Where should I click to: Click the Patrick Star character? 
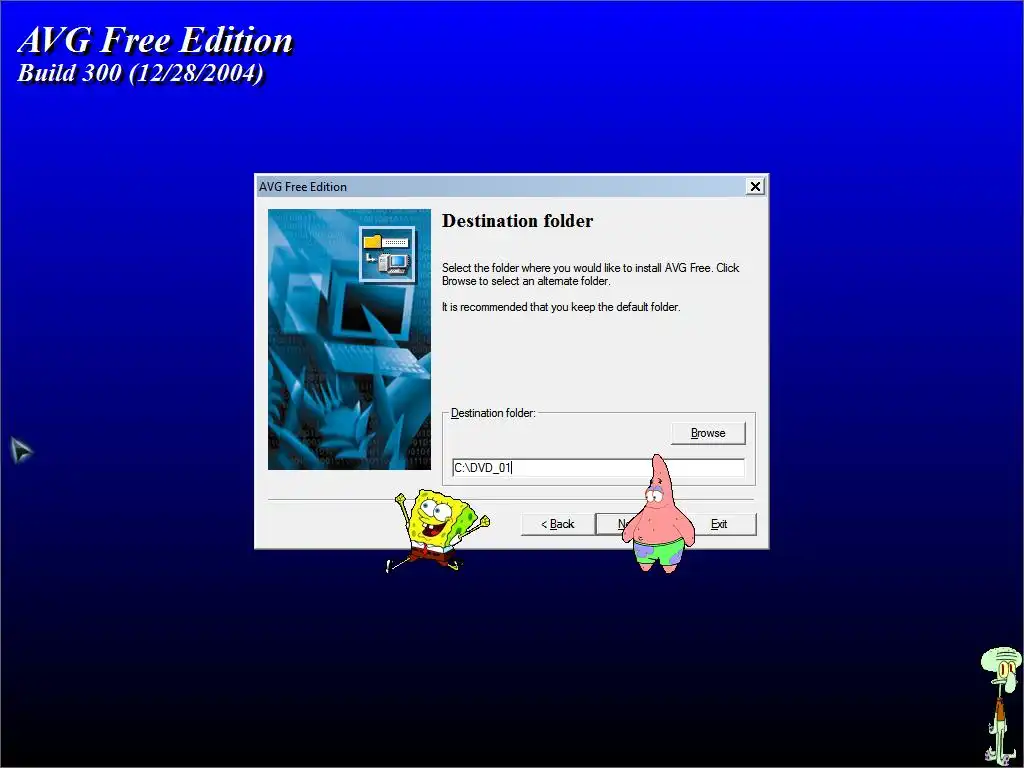click(x=660, y=514)
